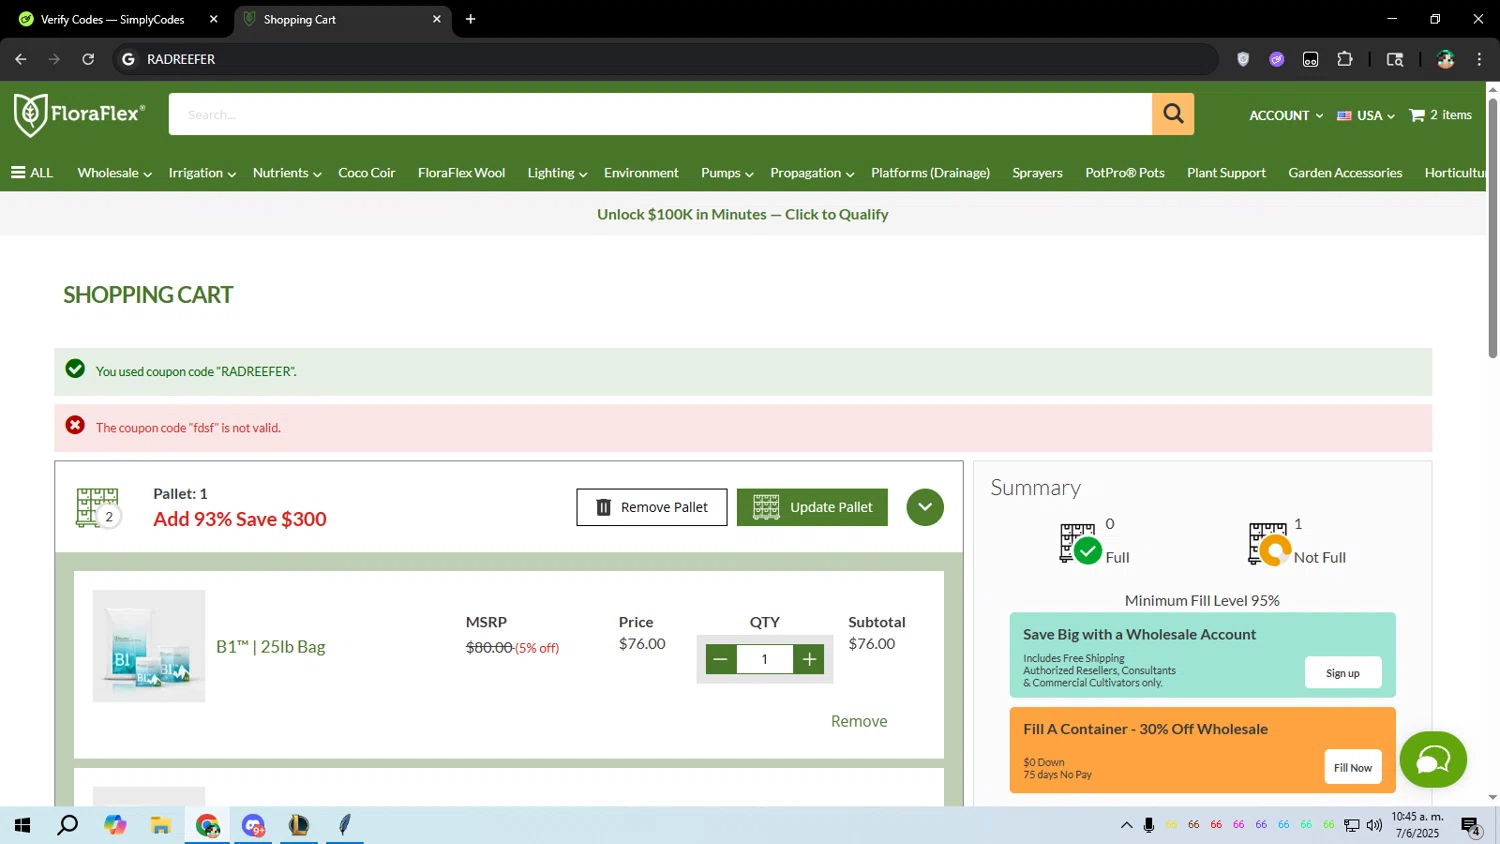This screenshot has height=844, width=1500.
Task: Expand the Pumps menu
Action: tap(727, 173)
